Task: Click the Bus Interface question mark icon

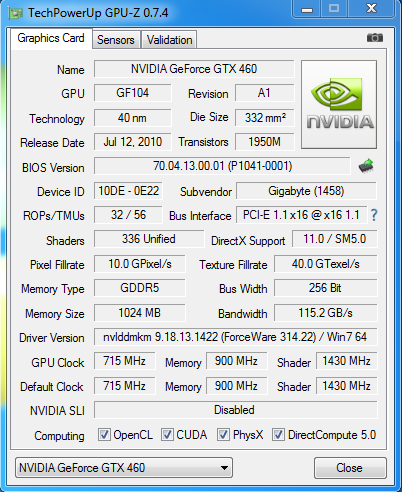Action: (x=374, y=215)
